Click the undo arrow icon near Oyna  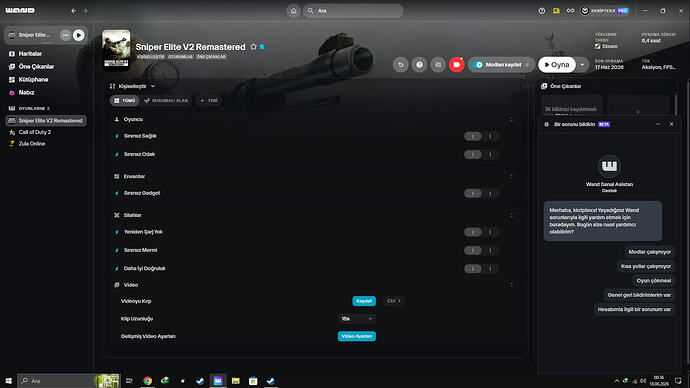(400, 65)
